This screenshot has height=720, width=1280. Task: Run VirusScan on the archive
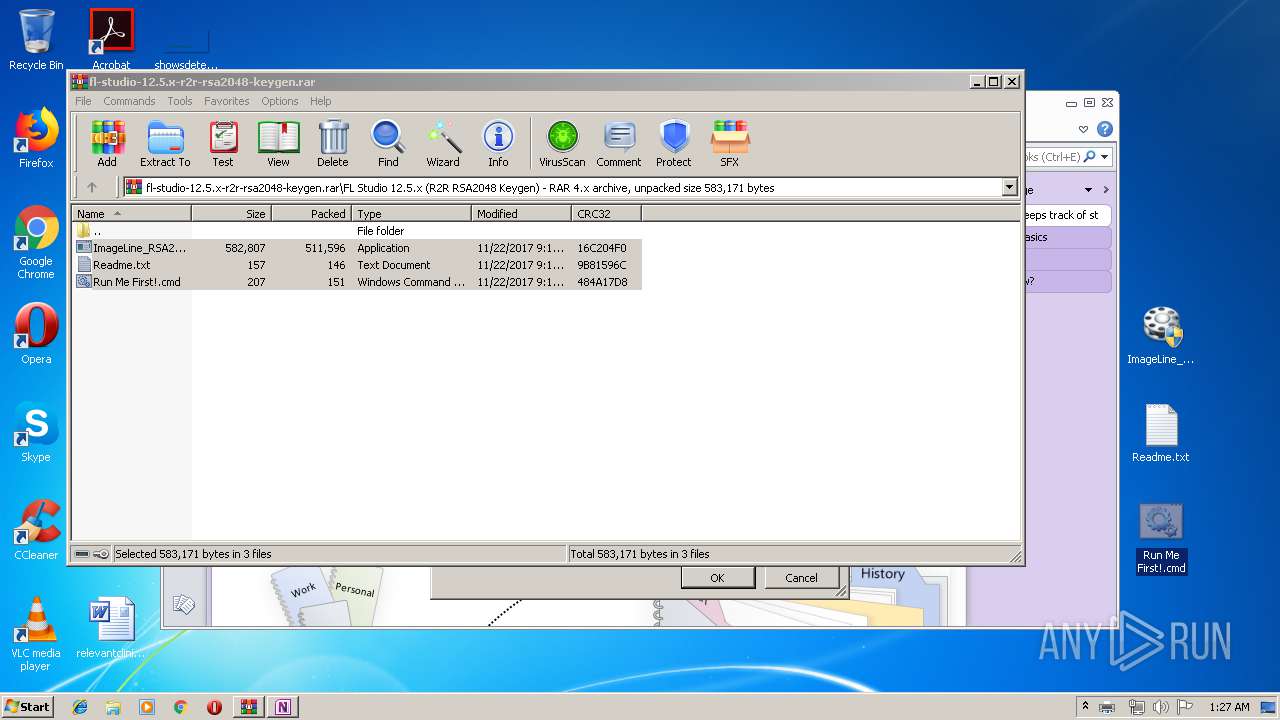coord(562,144)
